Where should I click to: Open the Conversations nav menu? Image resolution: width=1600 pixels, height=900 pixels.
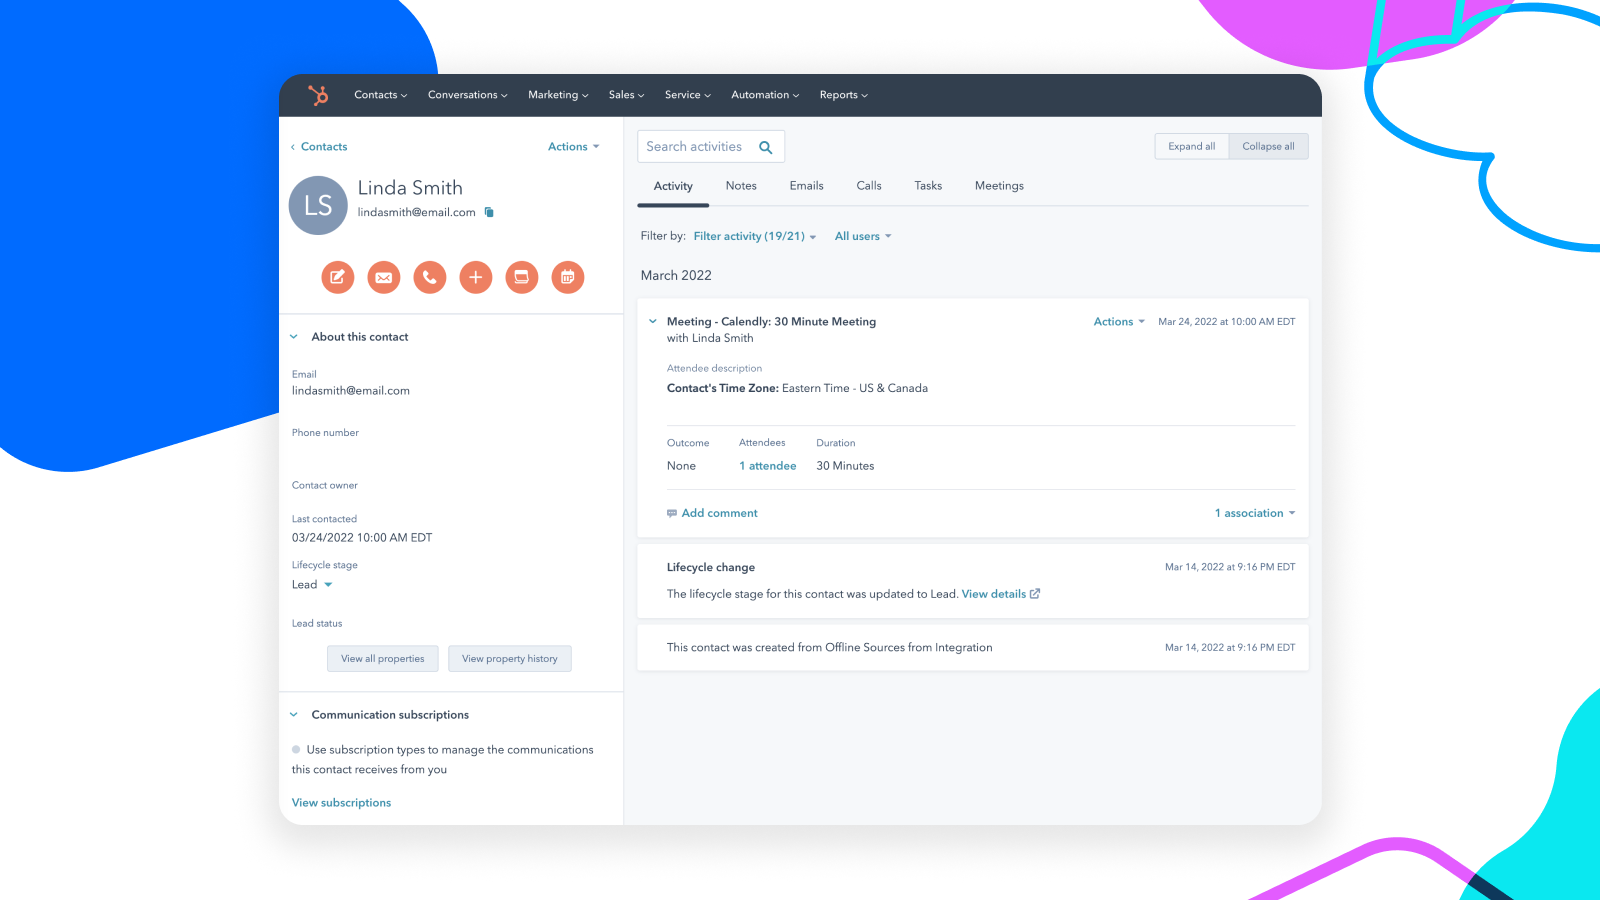tap(468, 95)
